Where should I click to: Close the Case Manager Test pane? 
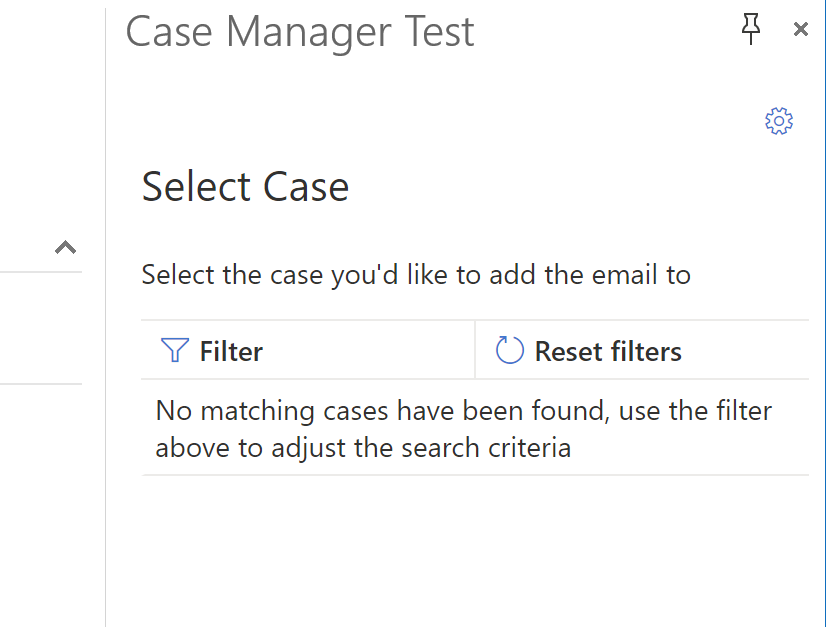pos(801,29)
